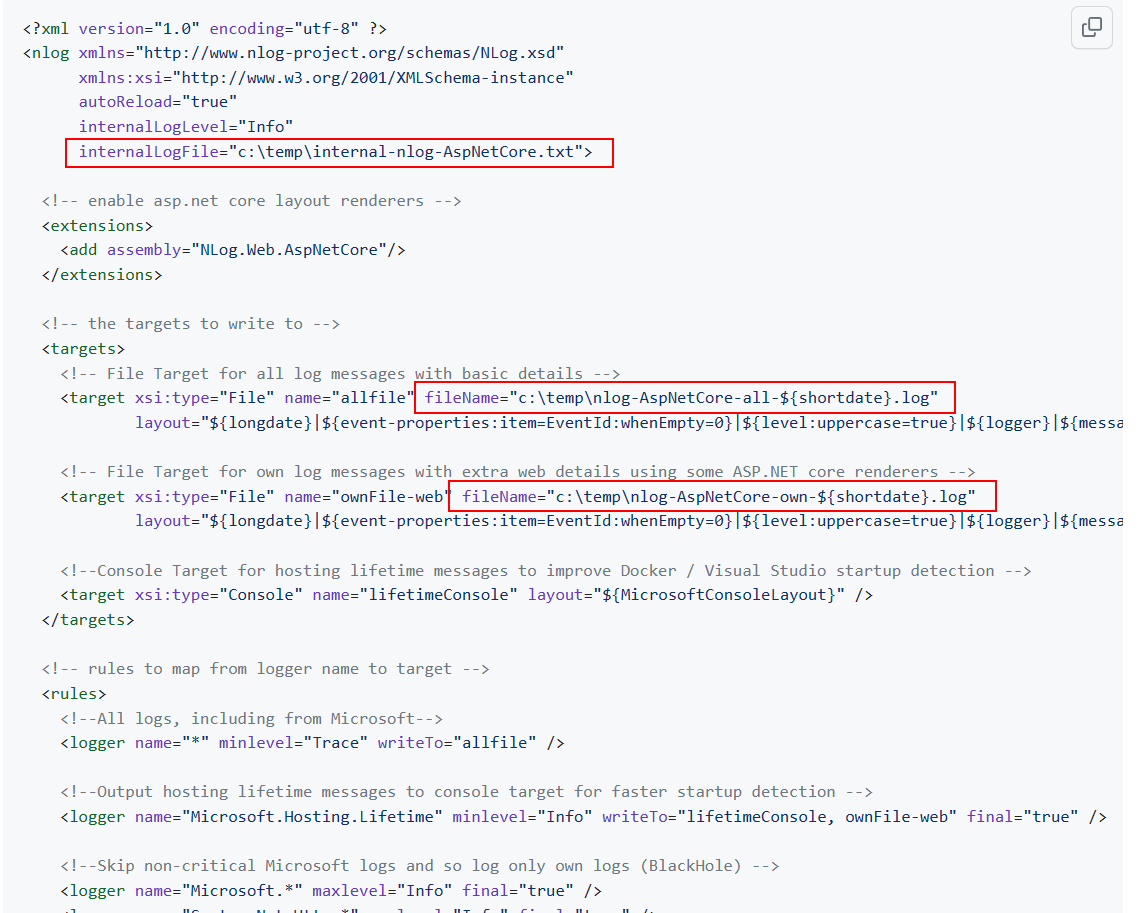1139x913 pixels.
Task: Click the Console Target for hosting lifetime comment
Action: (x=546, y=571)
